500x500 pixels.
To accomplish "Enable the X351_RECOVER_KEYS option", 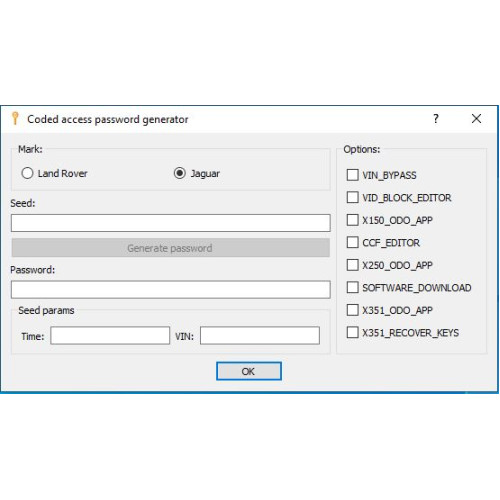I will point(352,332).
